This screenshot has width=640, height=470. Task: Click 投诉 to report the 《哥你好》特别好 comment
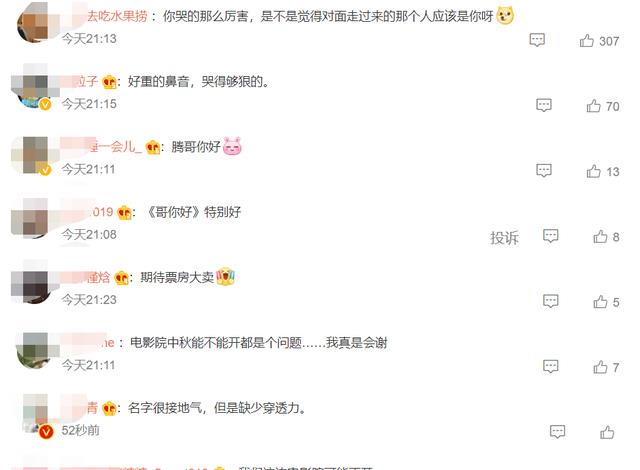[504, 237]
